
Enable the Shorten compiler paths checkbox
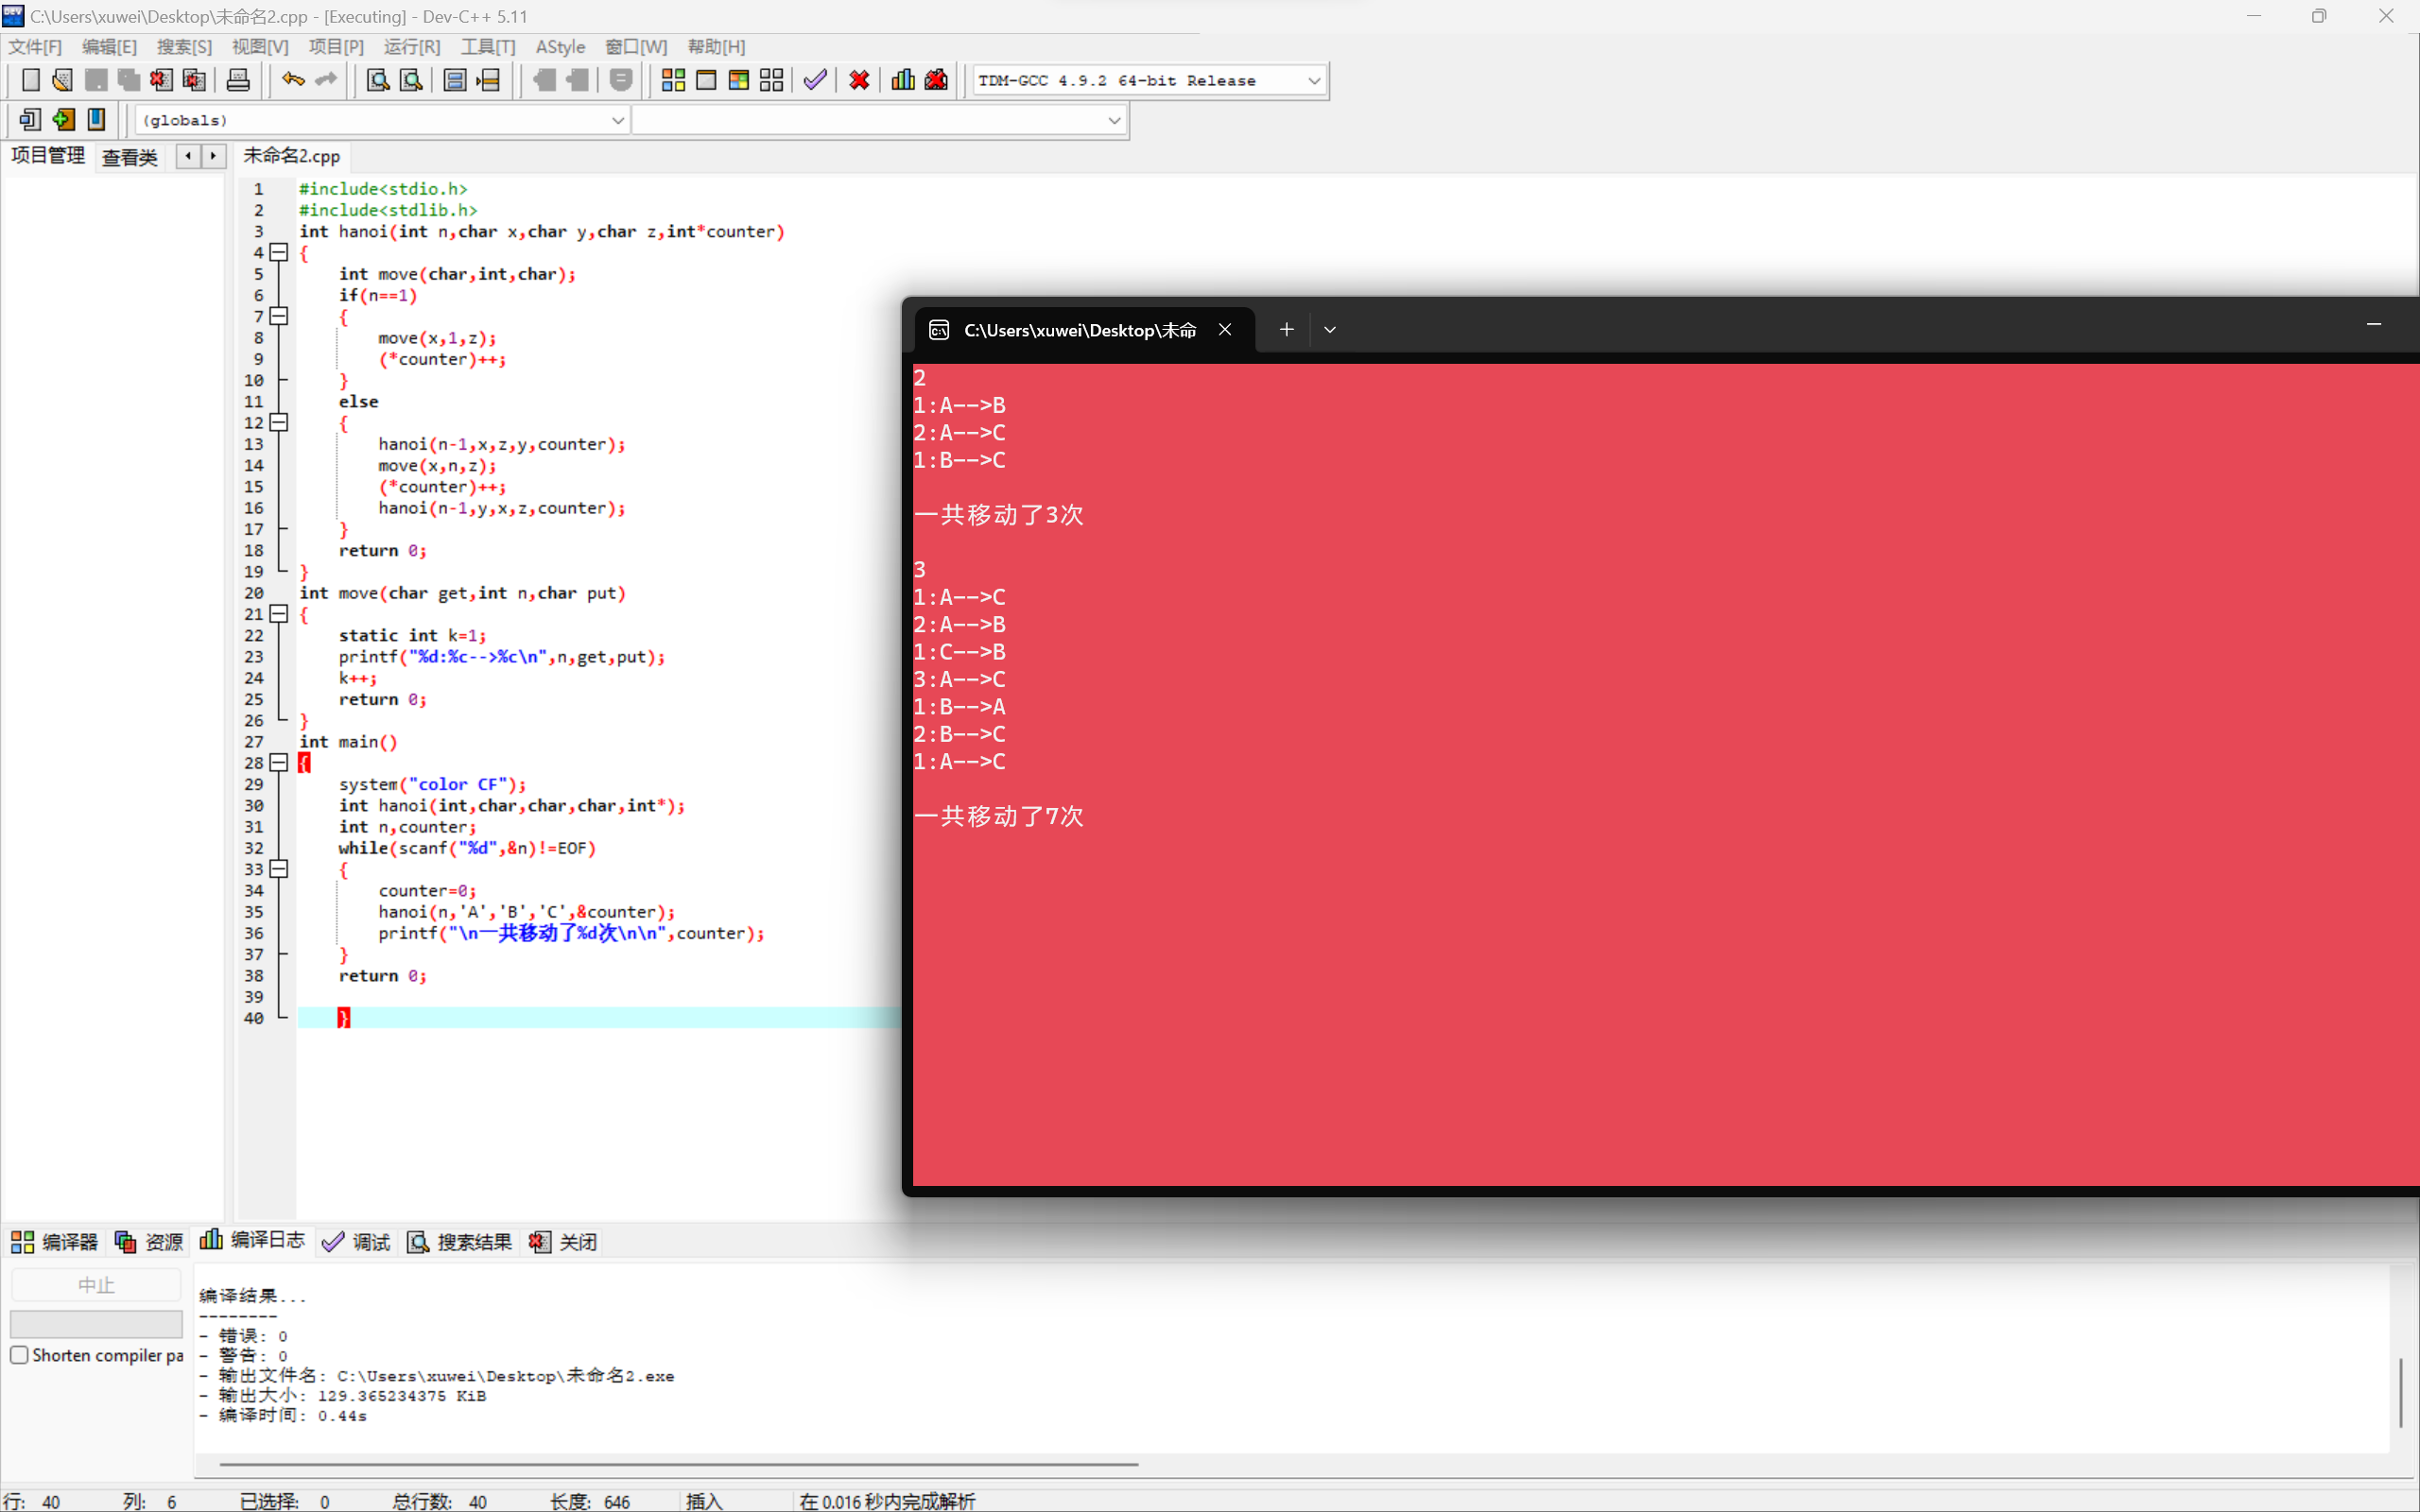pyautogui.click(x=19, y=1355)
